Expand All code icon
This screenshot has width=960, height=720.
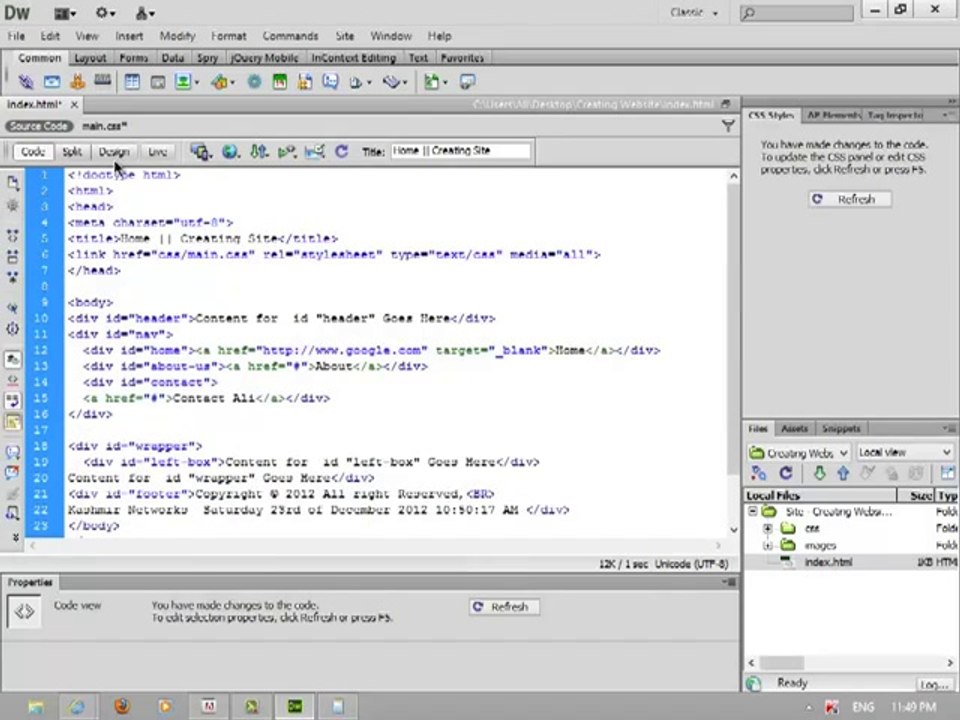pos(13,277)
